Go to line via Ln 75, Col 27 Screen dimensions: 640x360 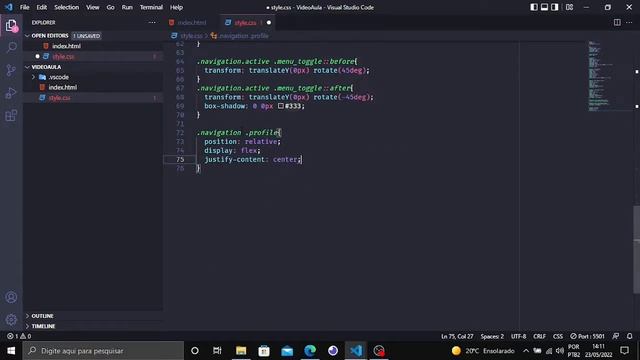(x=457, y=336)
